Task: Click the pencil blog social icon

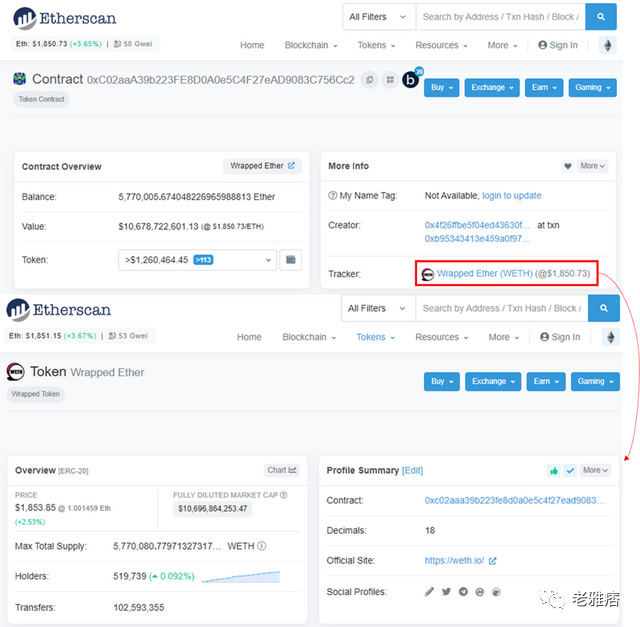Action: click(x=429, y=591)
